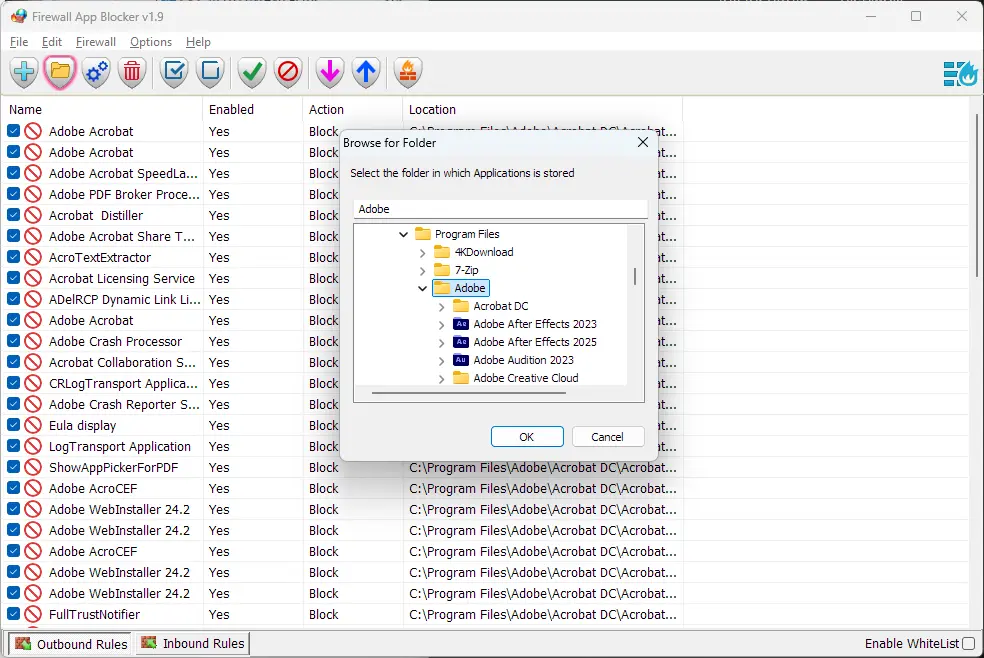Uncheck the FullTrustNotifier rule checkbox
The image size is (984, 658).
pos(13,614)
